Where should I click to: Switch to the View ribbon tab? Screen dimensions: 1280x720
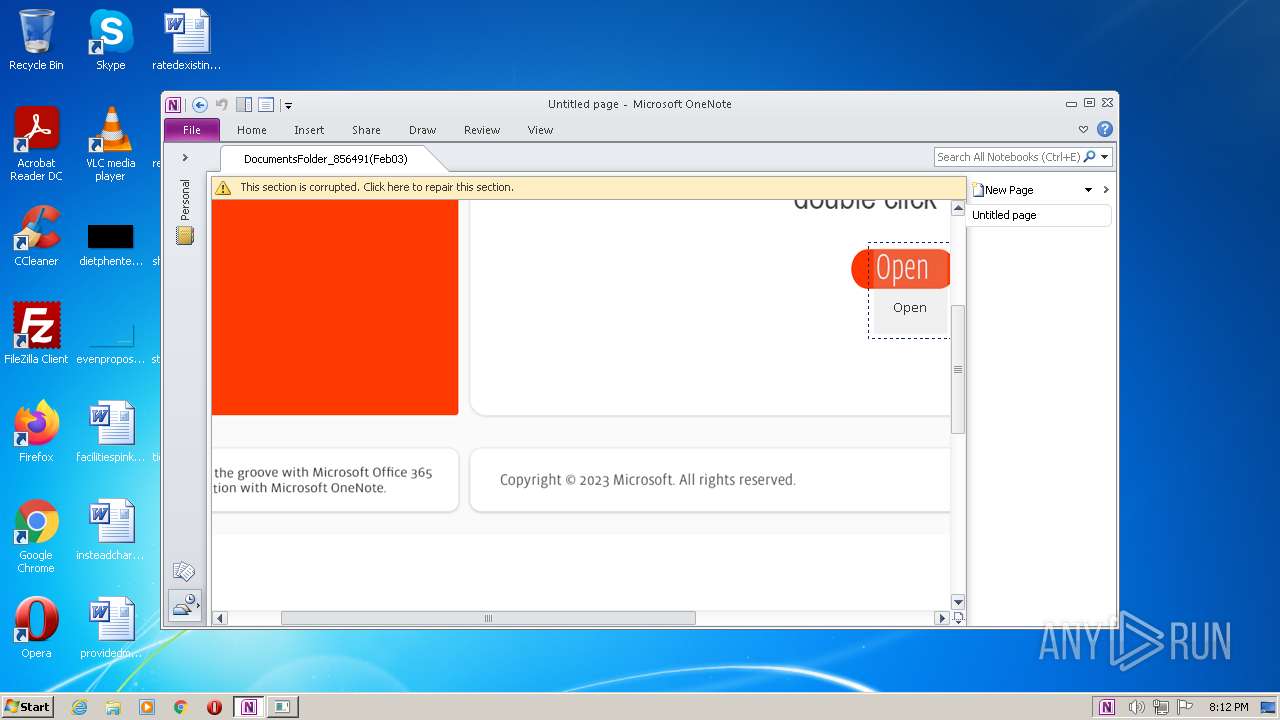coord(540,130)
